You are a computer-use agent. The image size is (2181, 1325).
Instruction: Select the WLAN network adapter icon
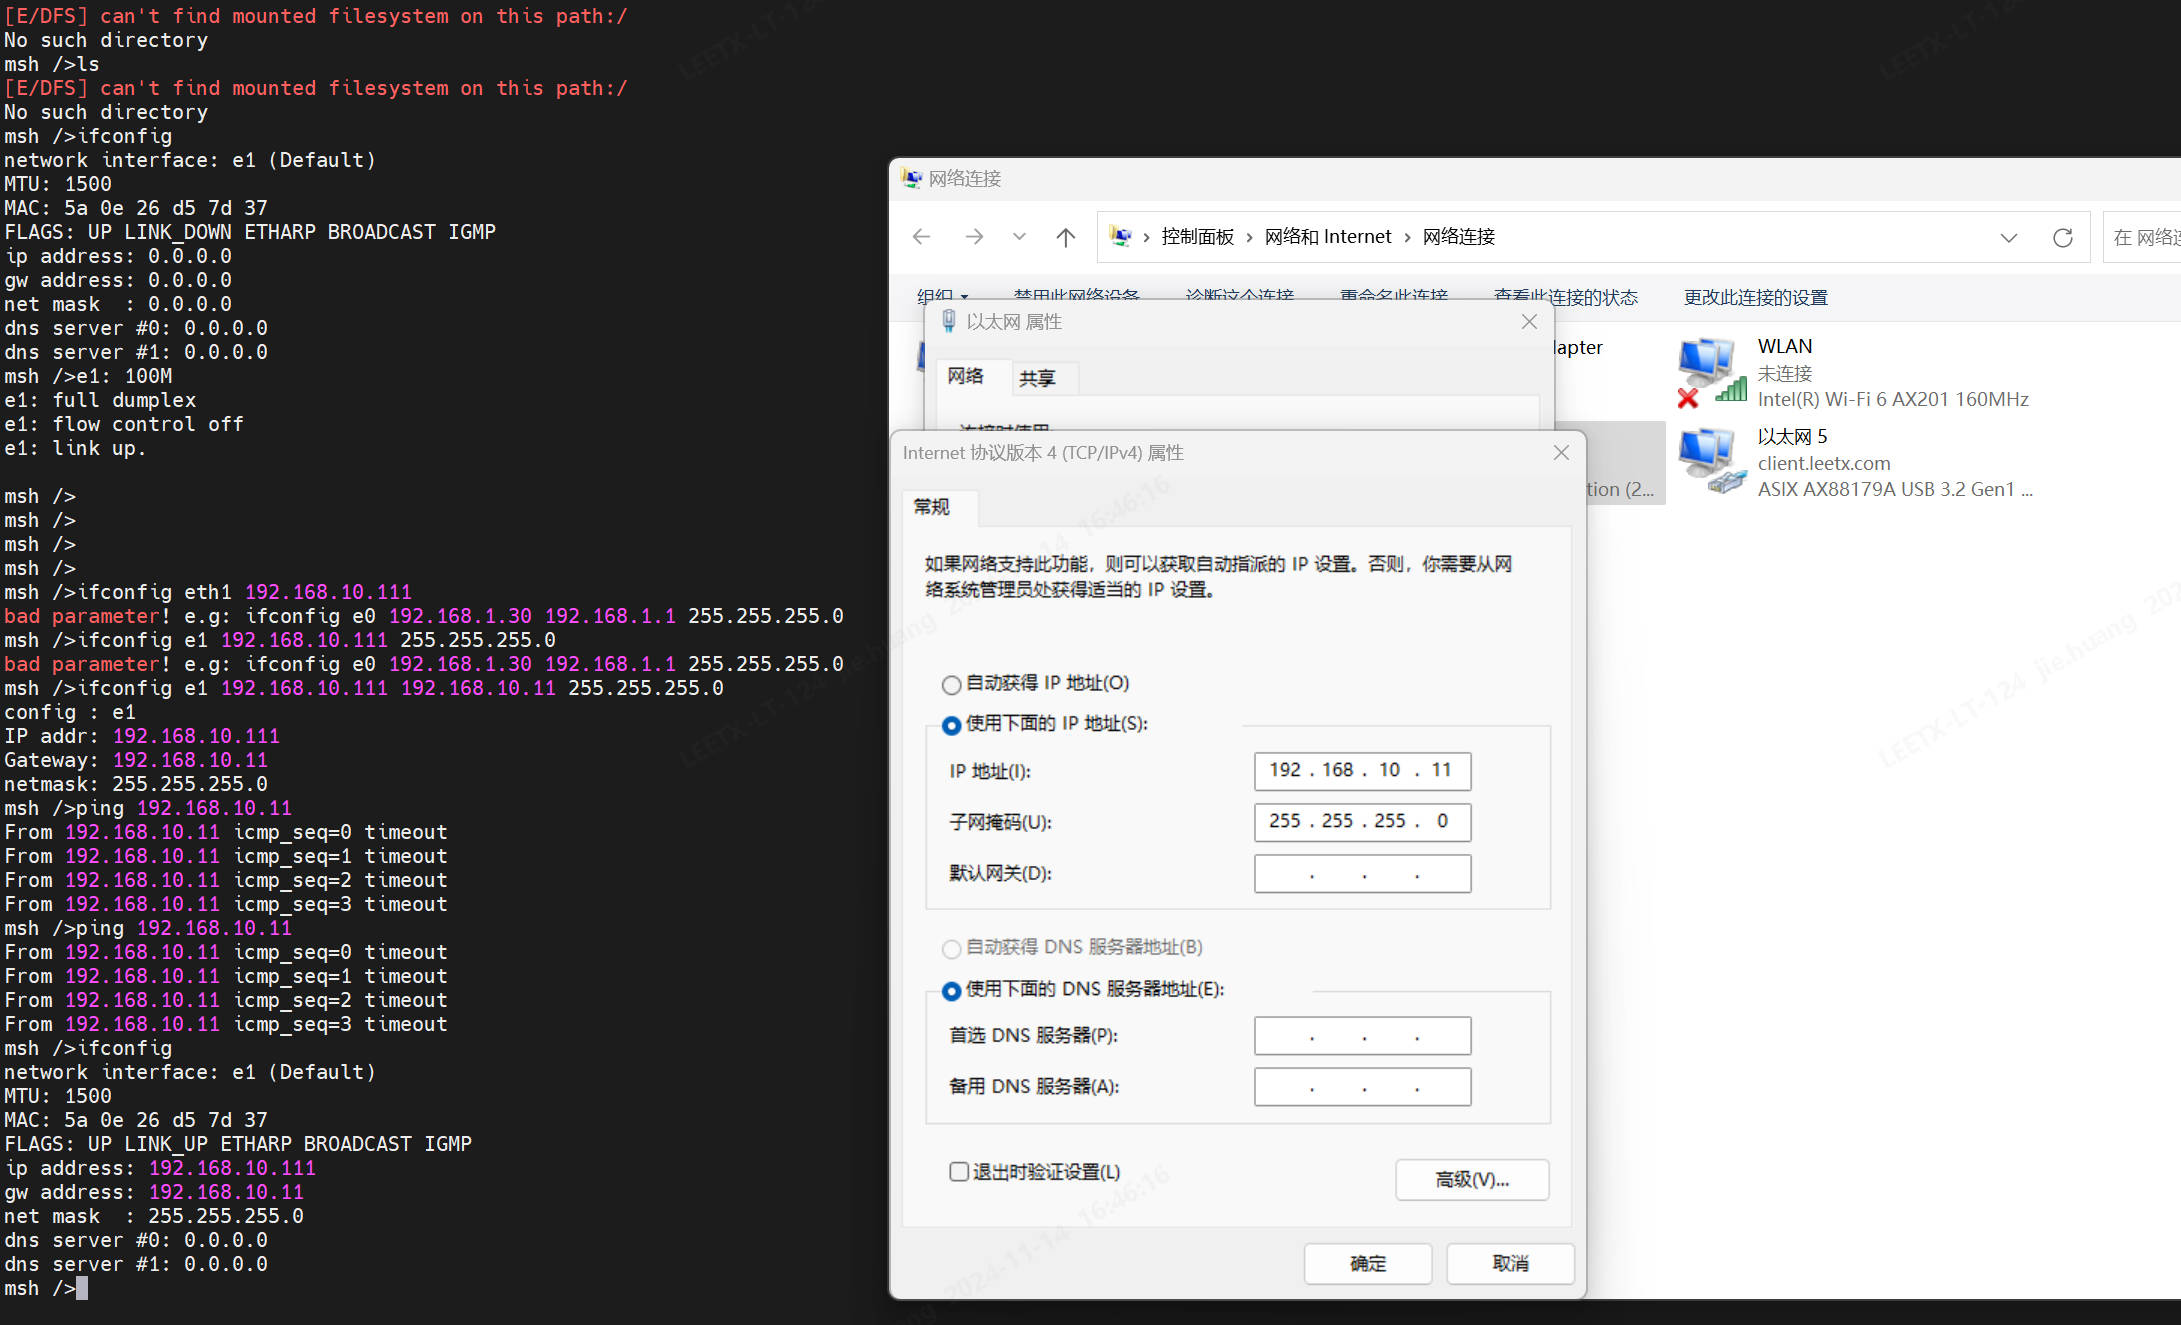click(x=1709, y=371)
